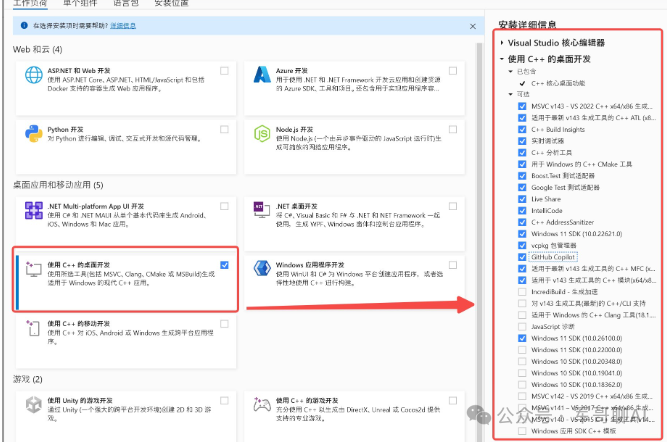The width and height of the screenshot is (667, 442).
Task: Check Windows 10 SDK (10.0.20348.0)
Action: [x=522, y=361]
